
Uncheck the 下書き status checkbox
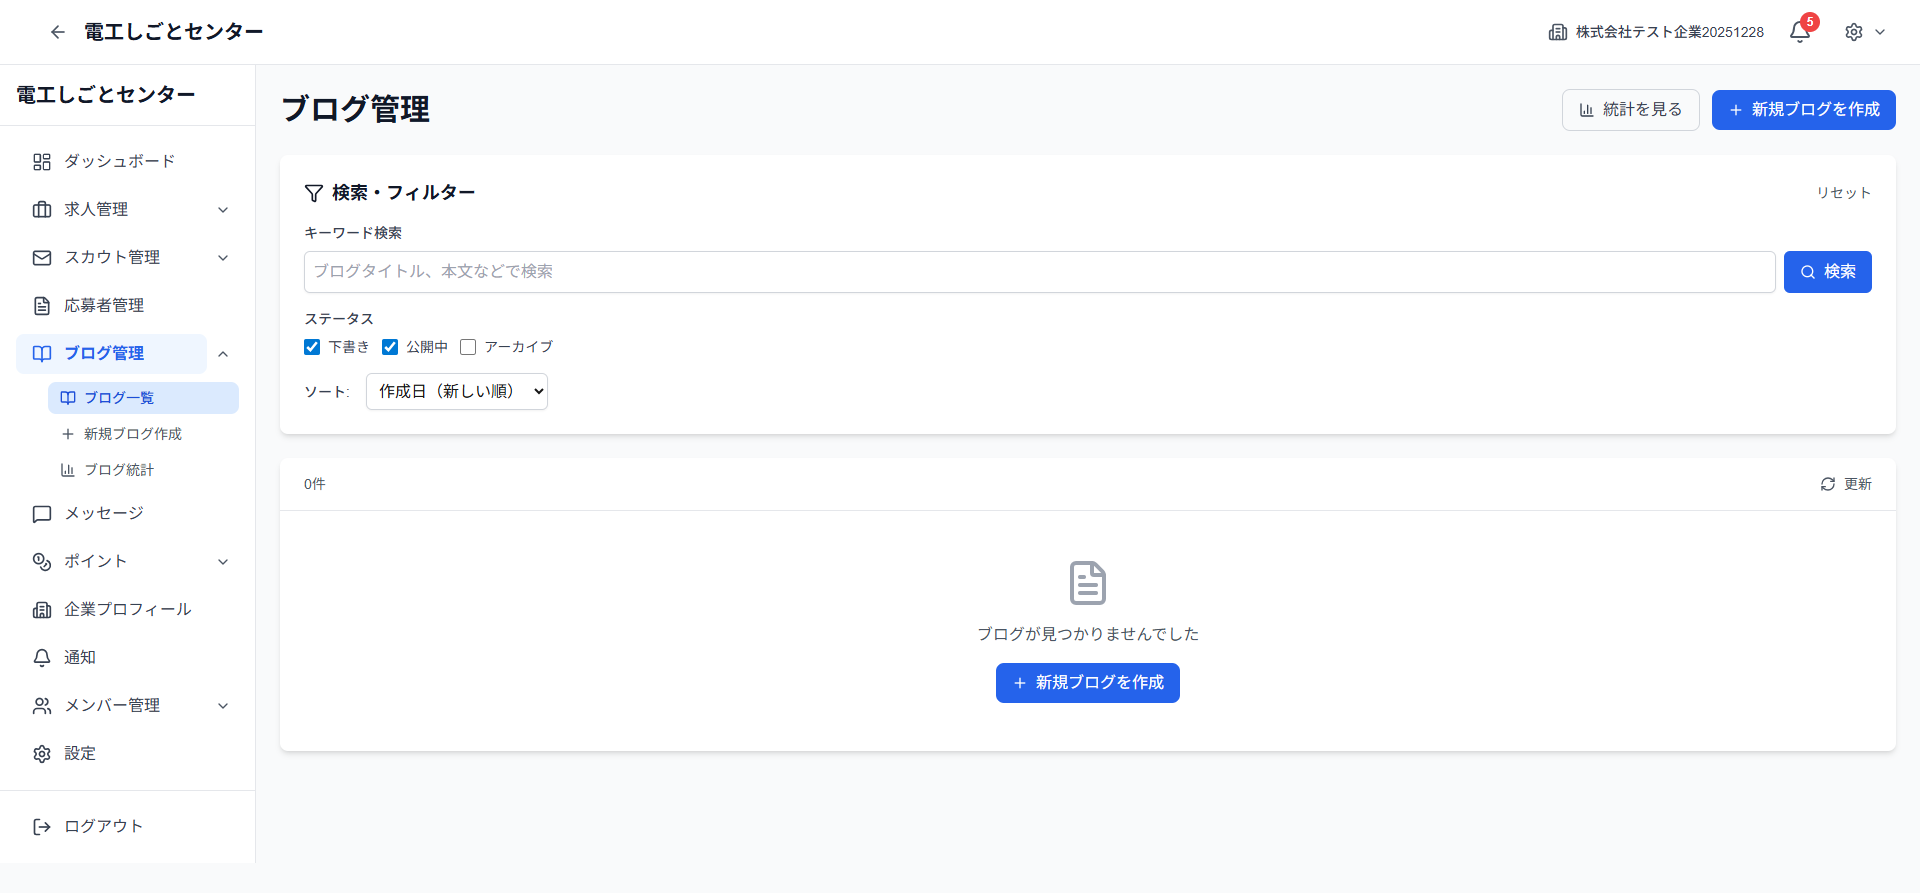pos(312,347)
